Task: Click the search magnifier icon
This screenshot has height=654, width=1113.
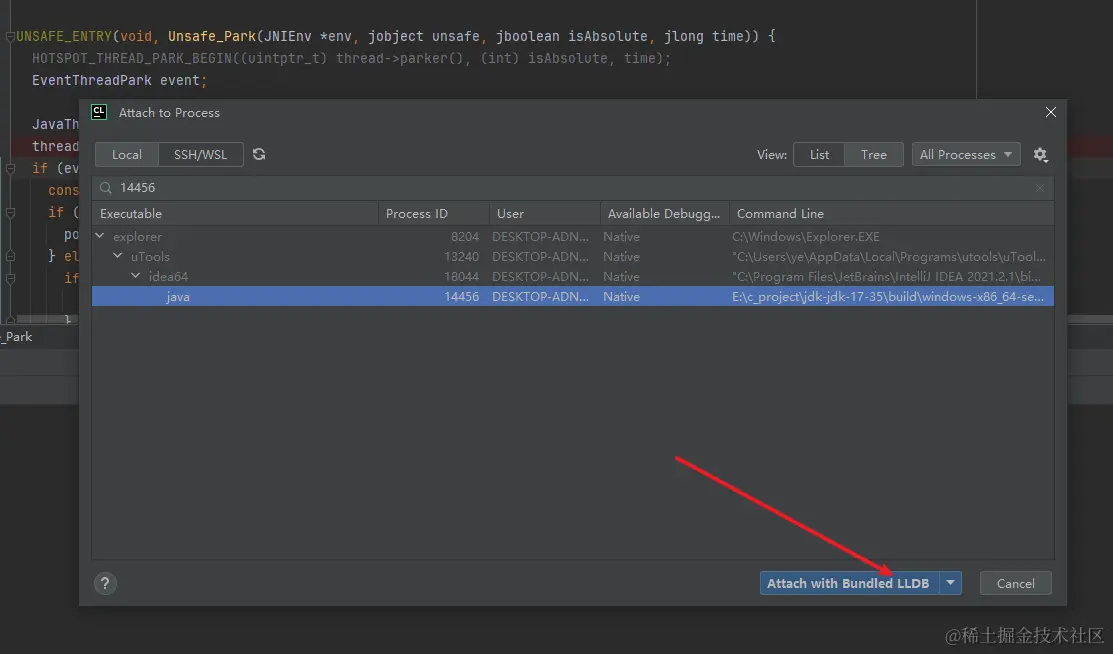Action: pyautogui.click(x=106, y=187)
